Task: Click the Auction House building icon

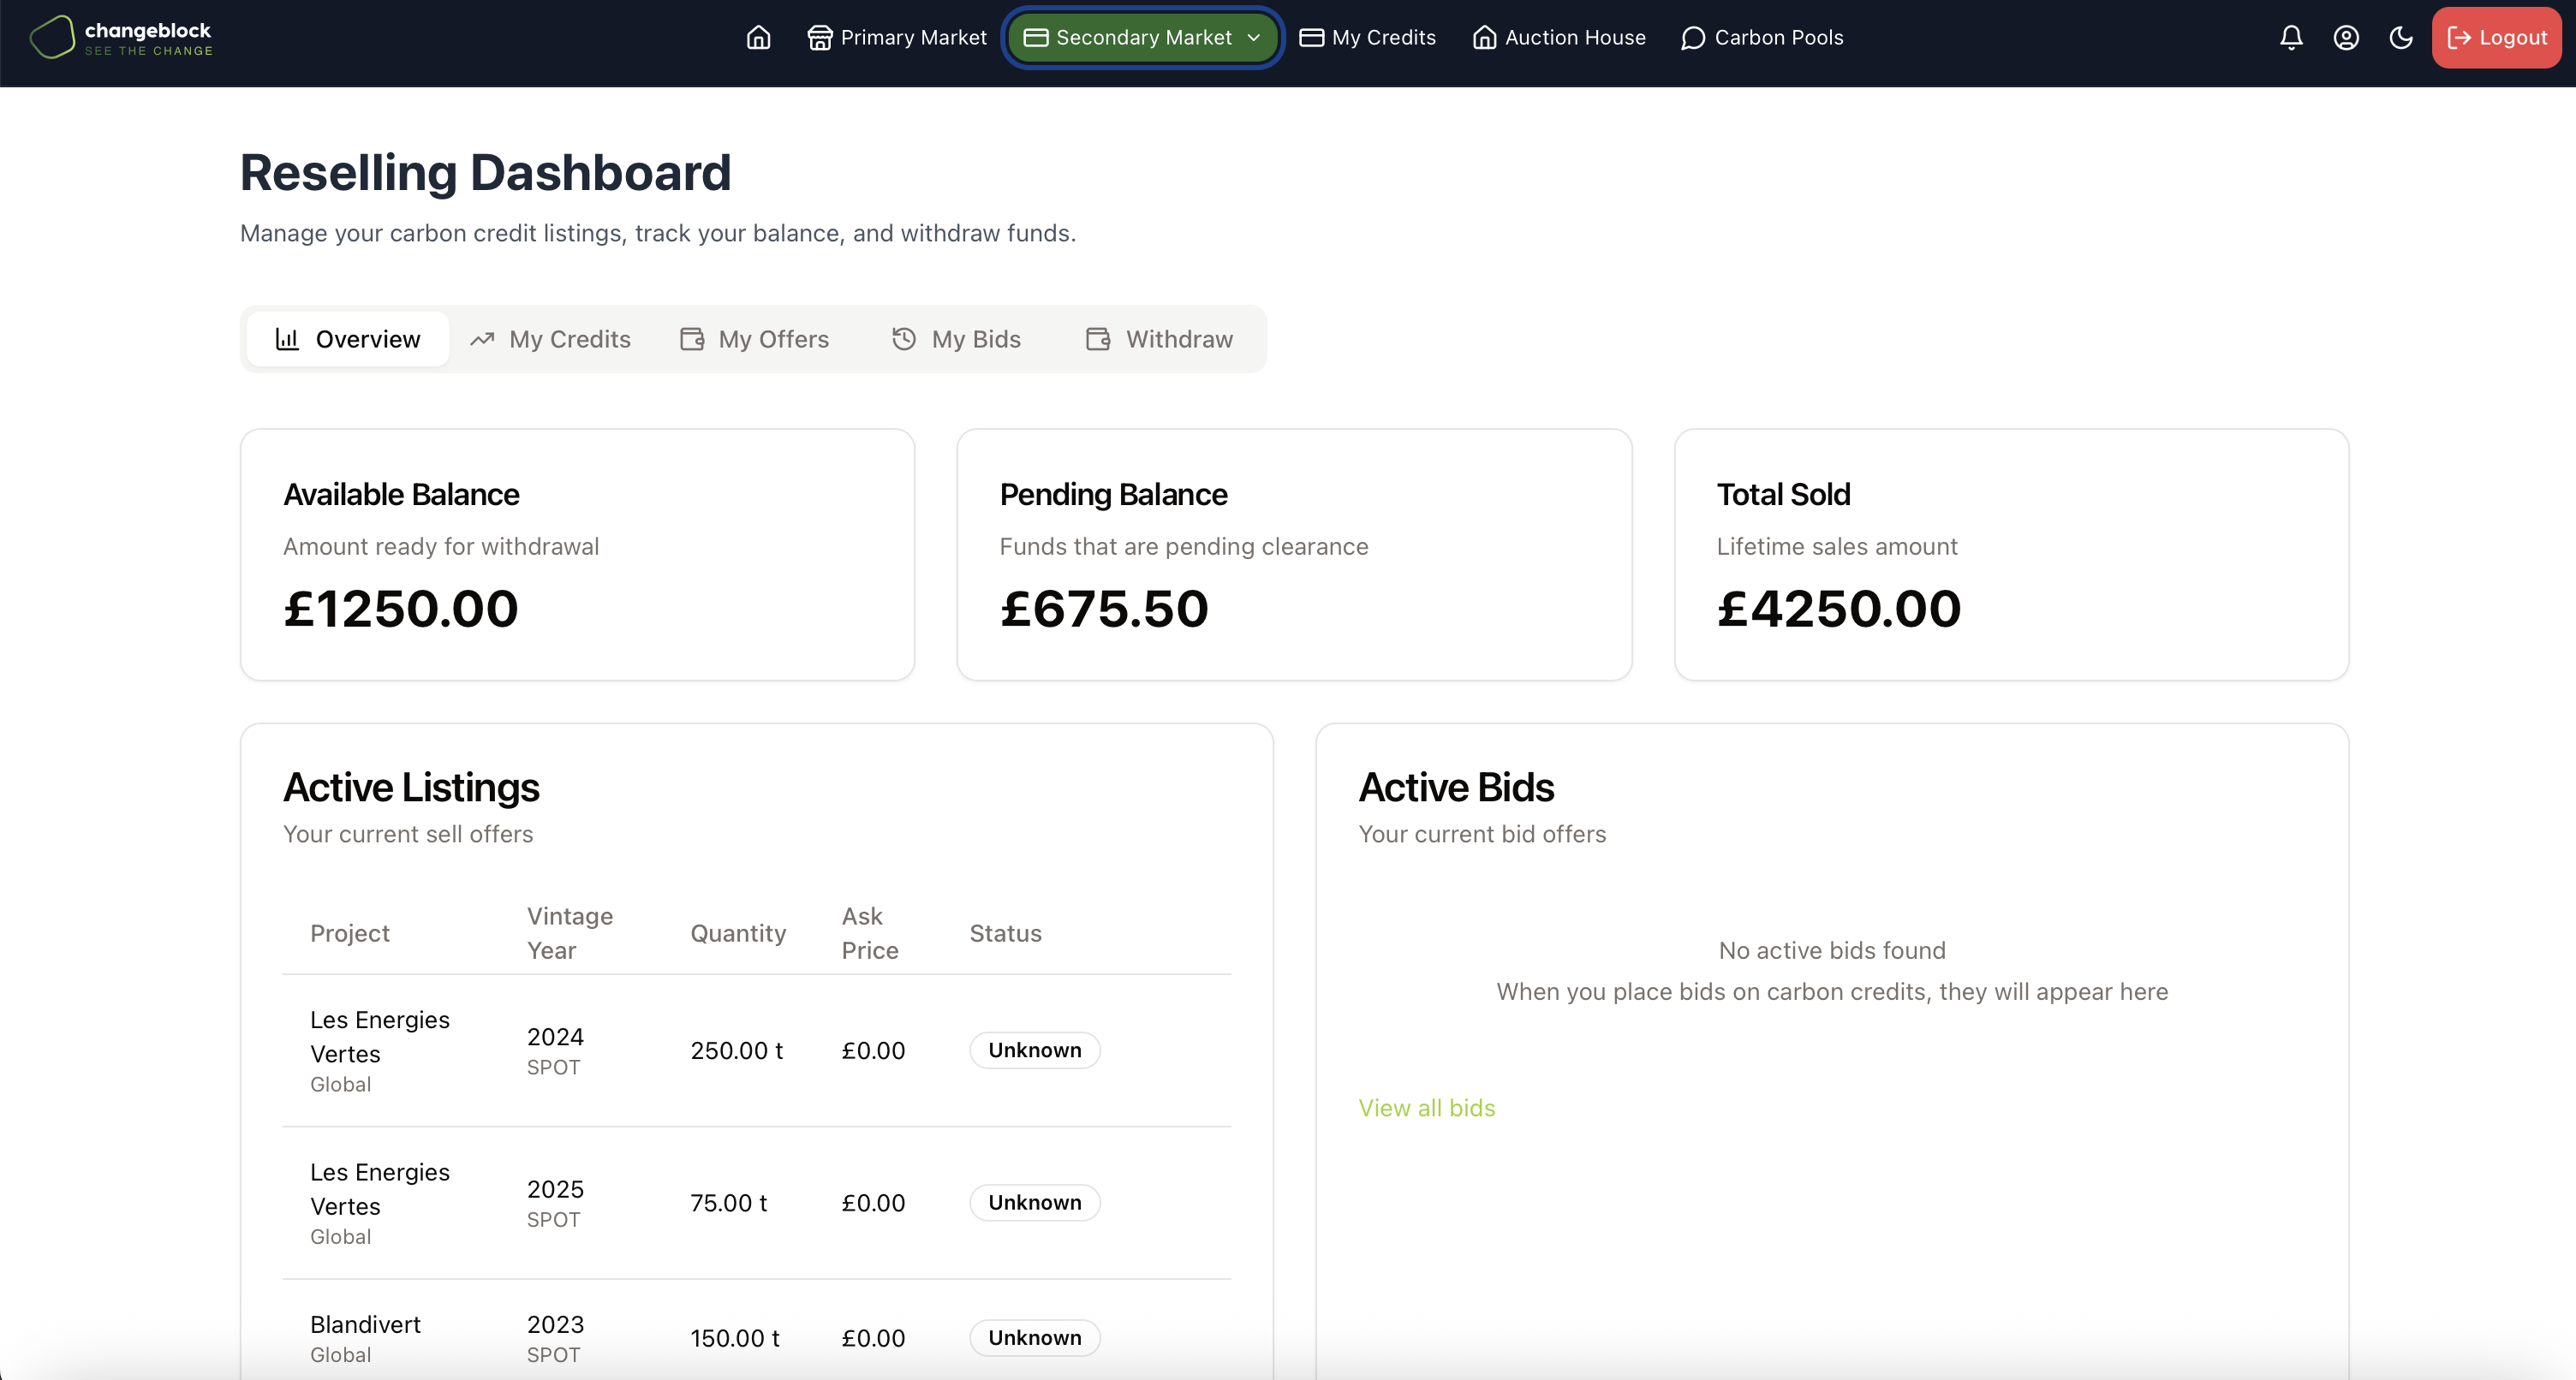Action: tap(1485, 38)
